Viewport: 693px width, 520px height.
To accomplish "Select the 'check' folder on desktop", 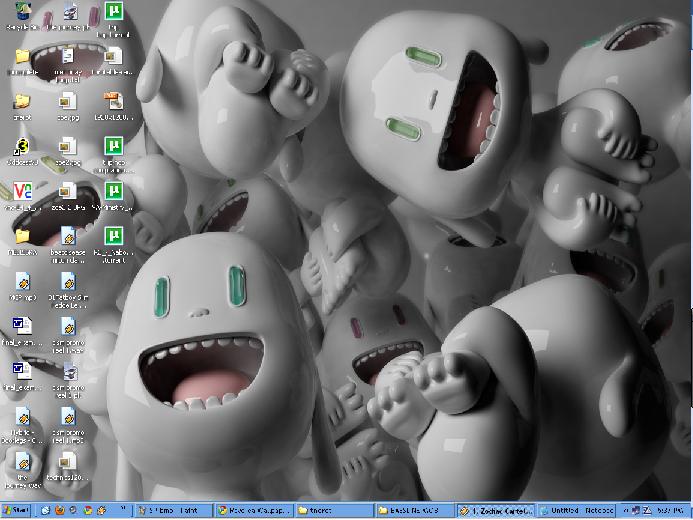I will tap(23, 106).
